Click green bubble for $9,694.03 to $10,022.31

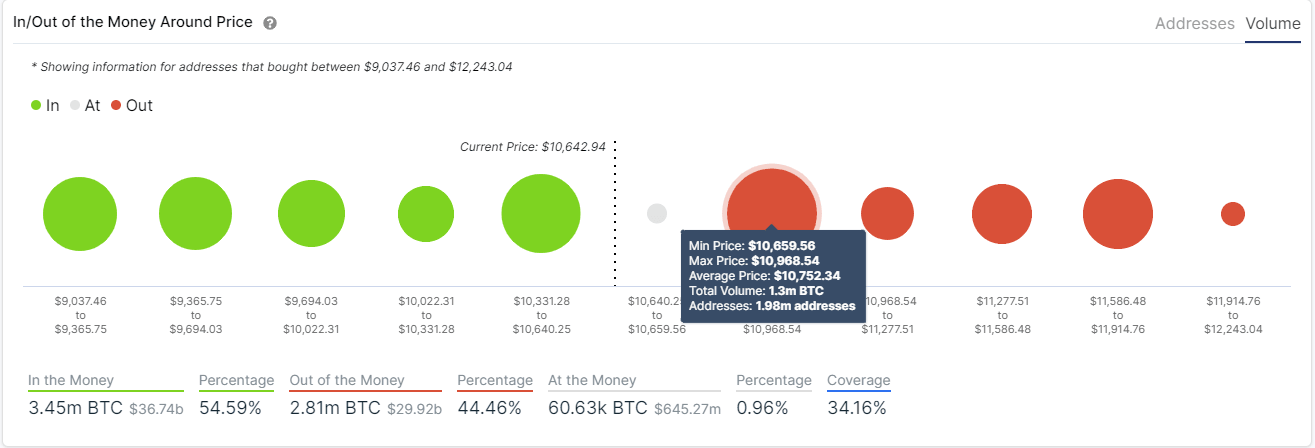point(312,214)
